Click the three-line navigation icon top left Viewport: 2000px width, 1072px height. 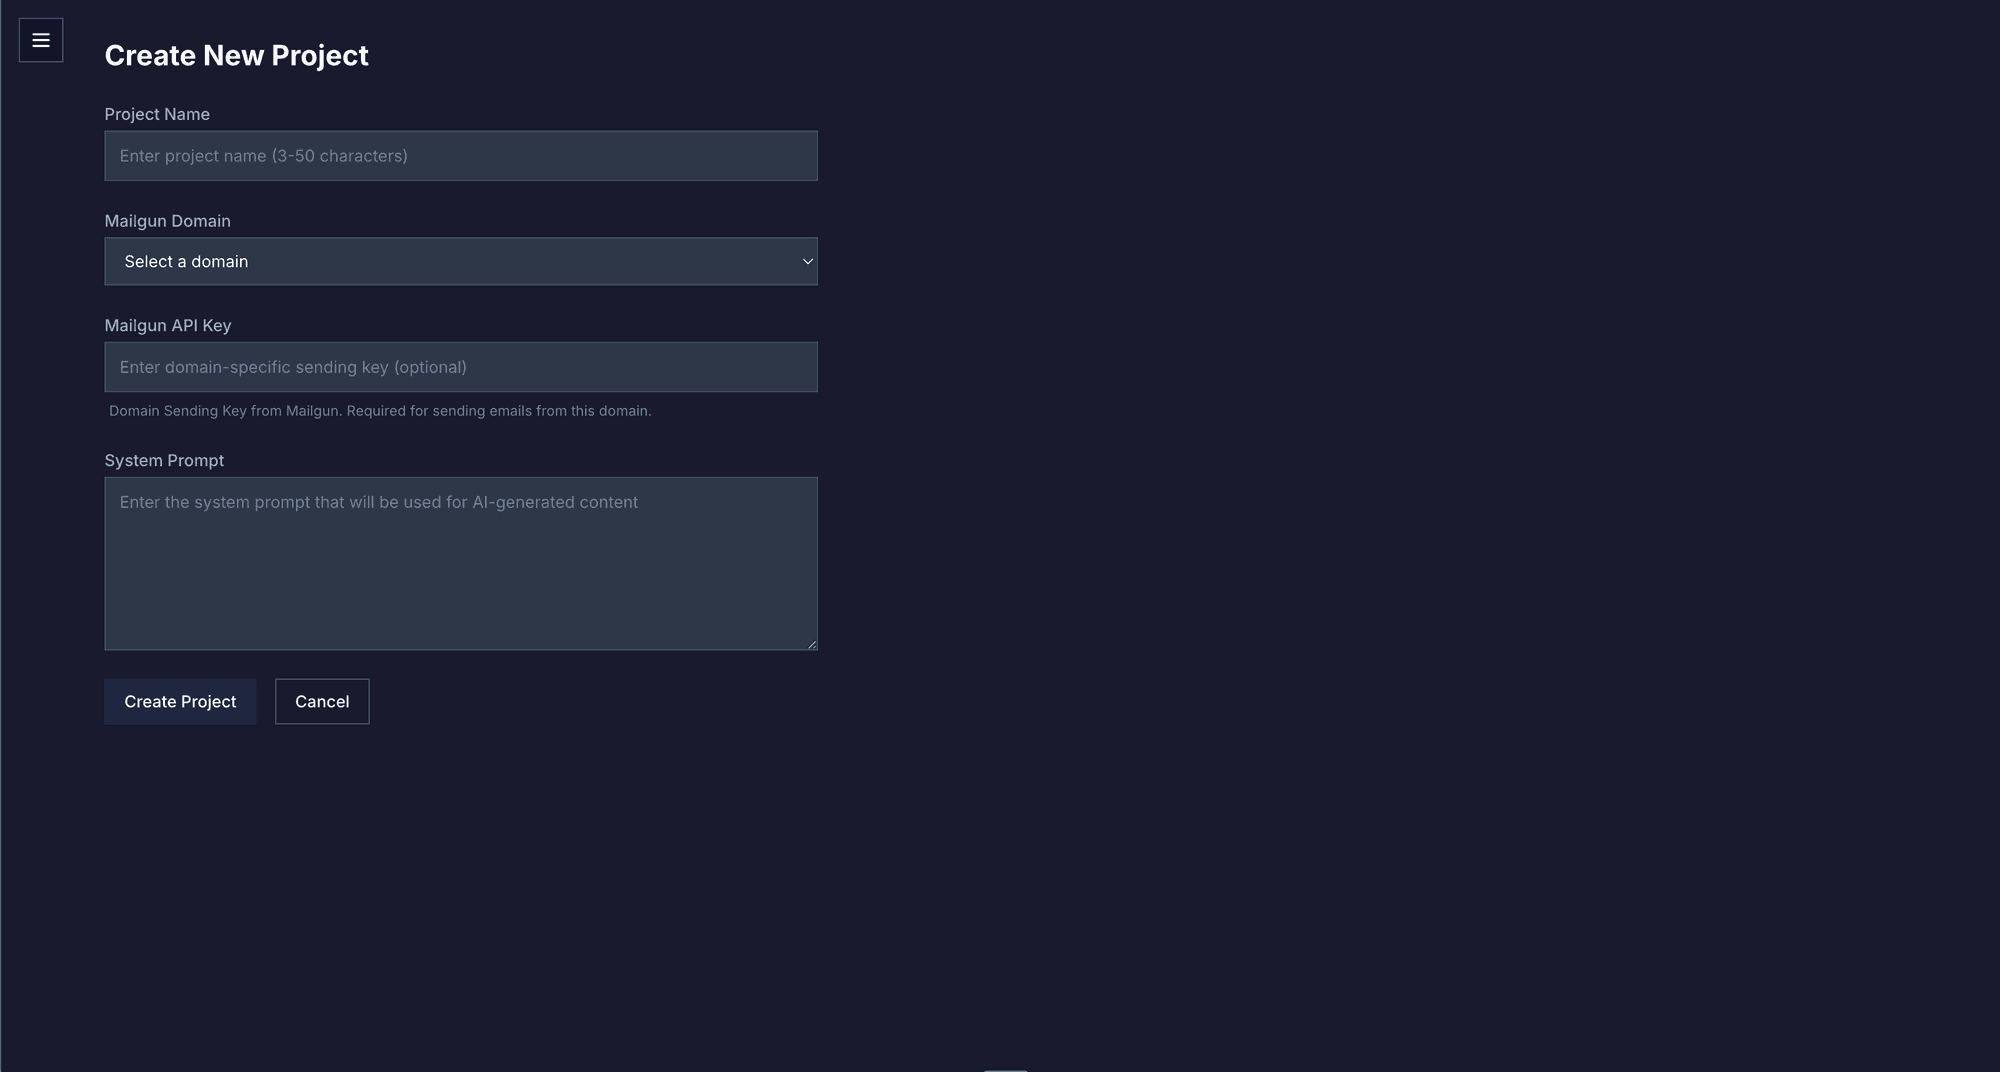(40, 40)
